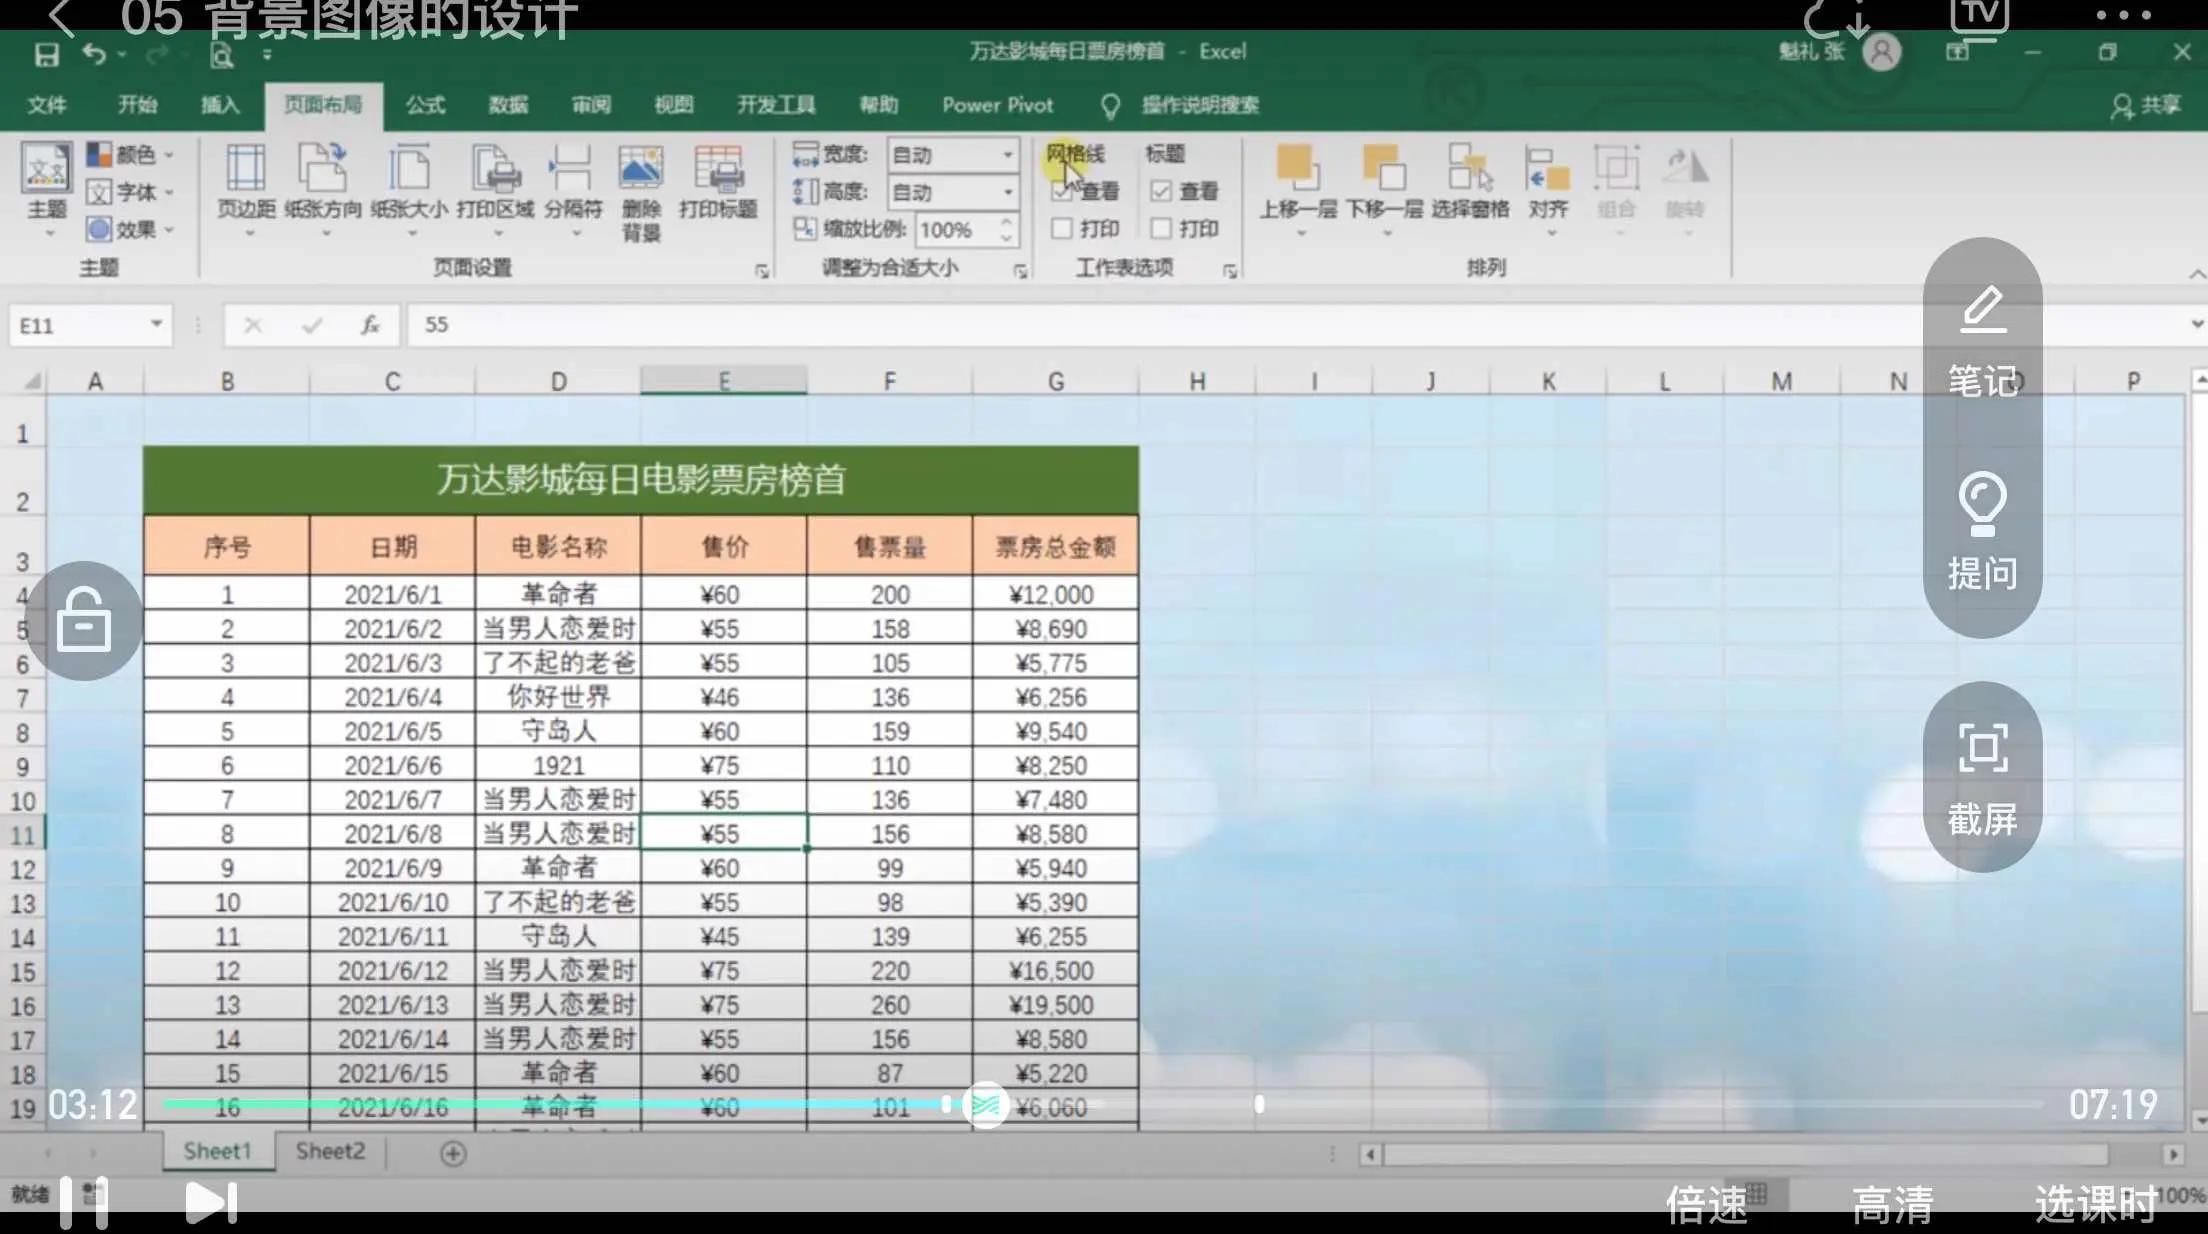The image size is (2208, 1234).
Task: Tap the screen lock icon
Action: pos(83,621)
